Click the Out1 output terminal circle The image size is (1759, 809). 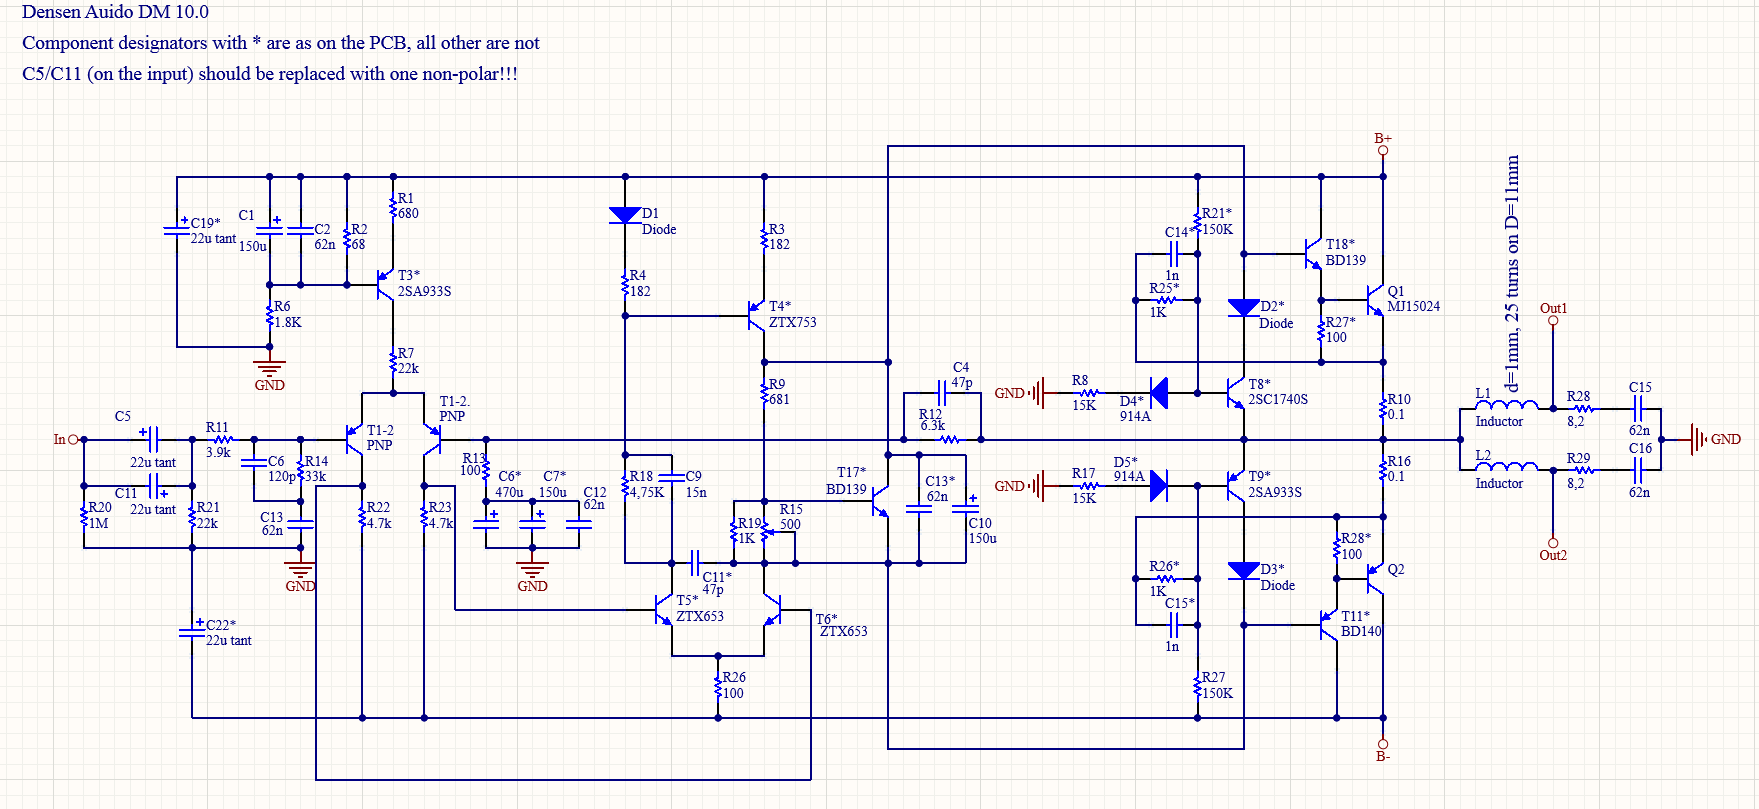[1553, 321]
